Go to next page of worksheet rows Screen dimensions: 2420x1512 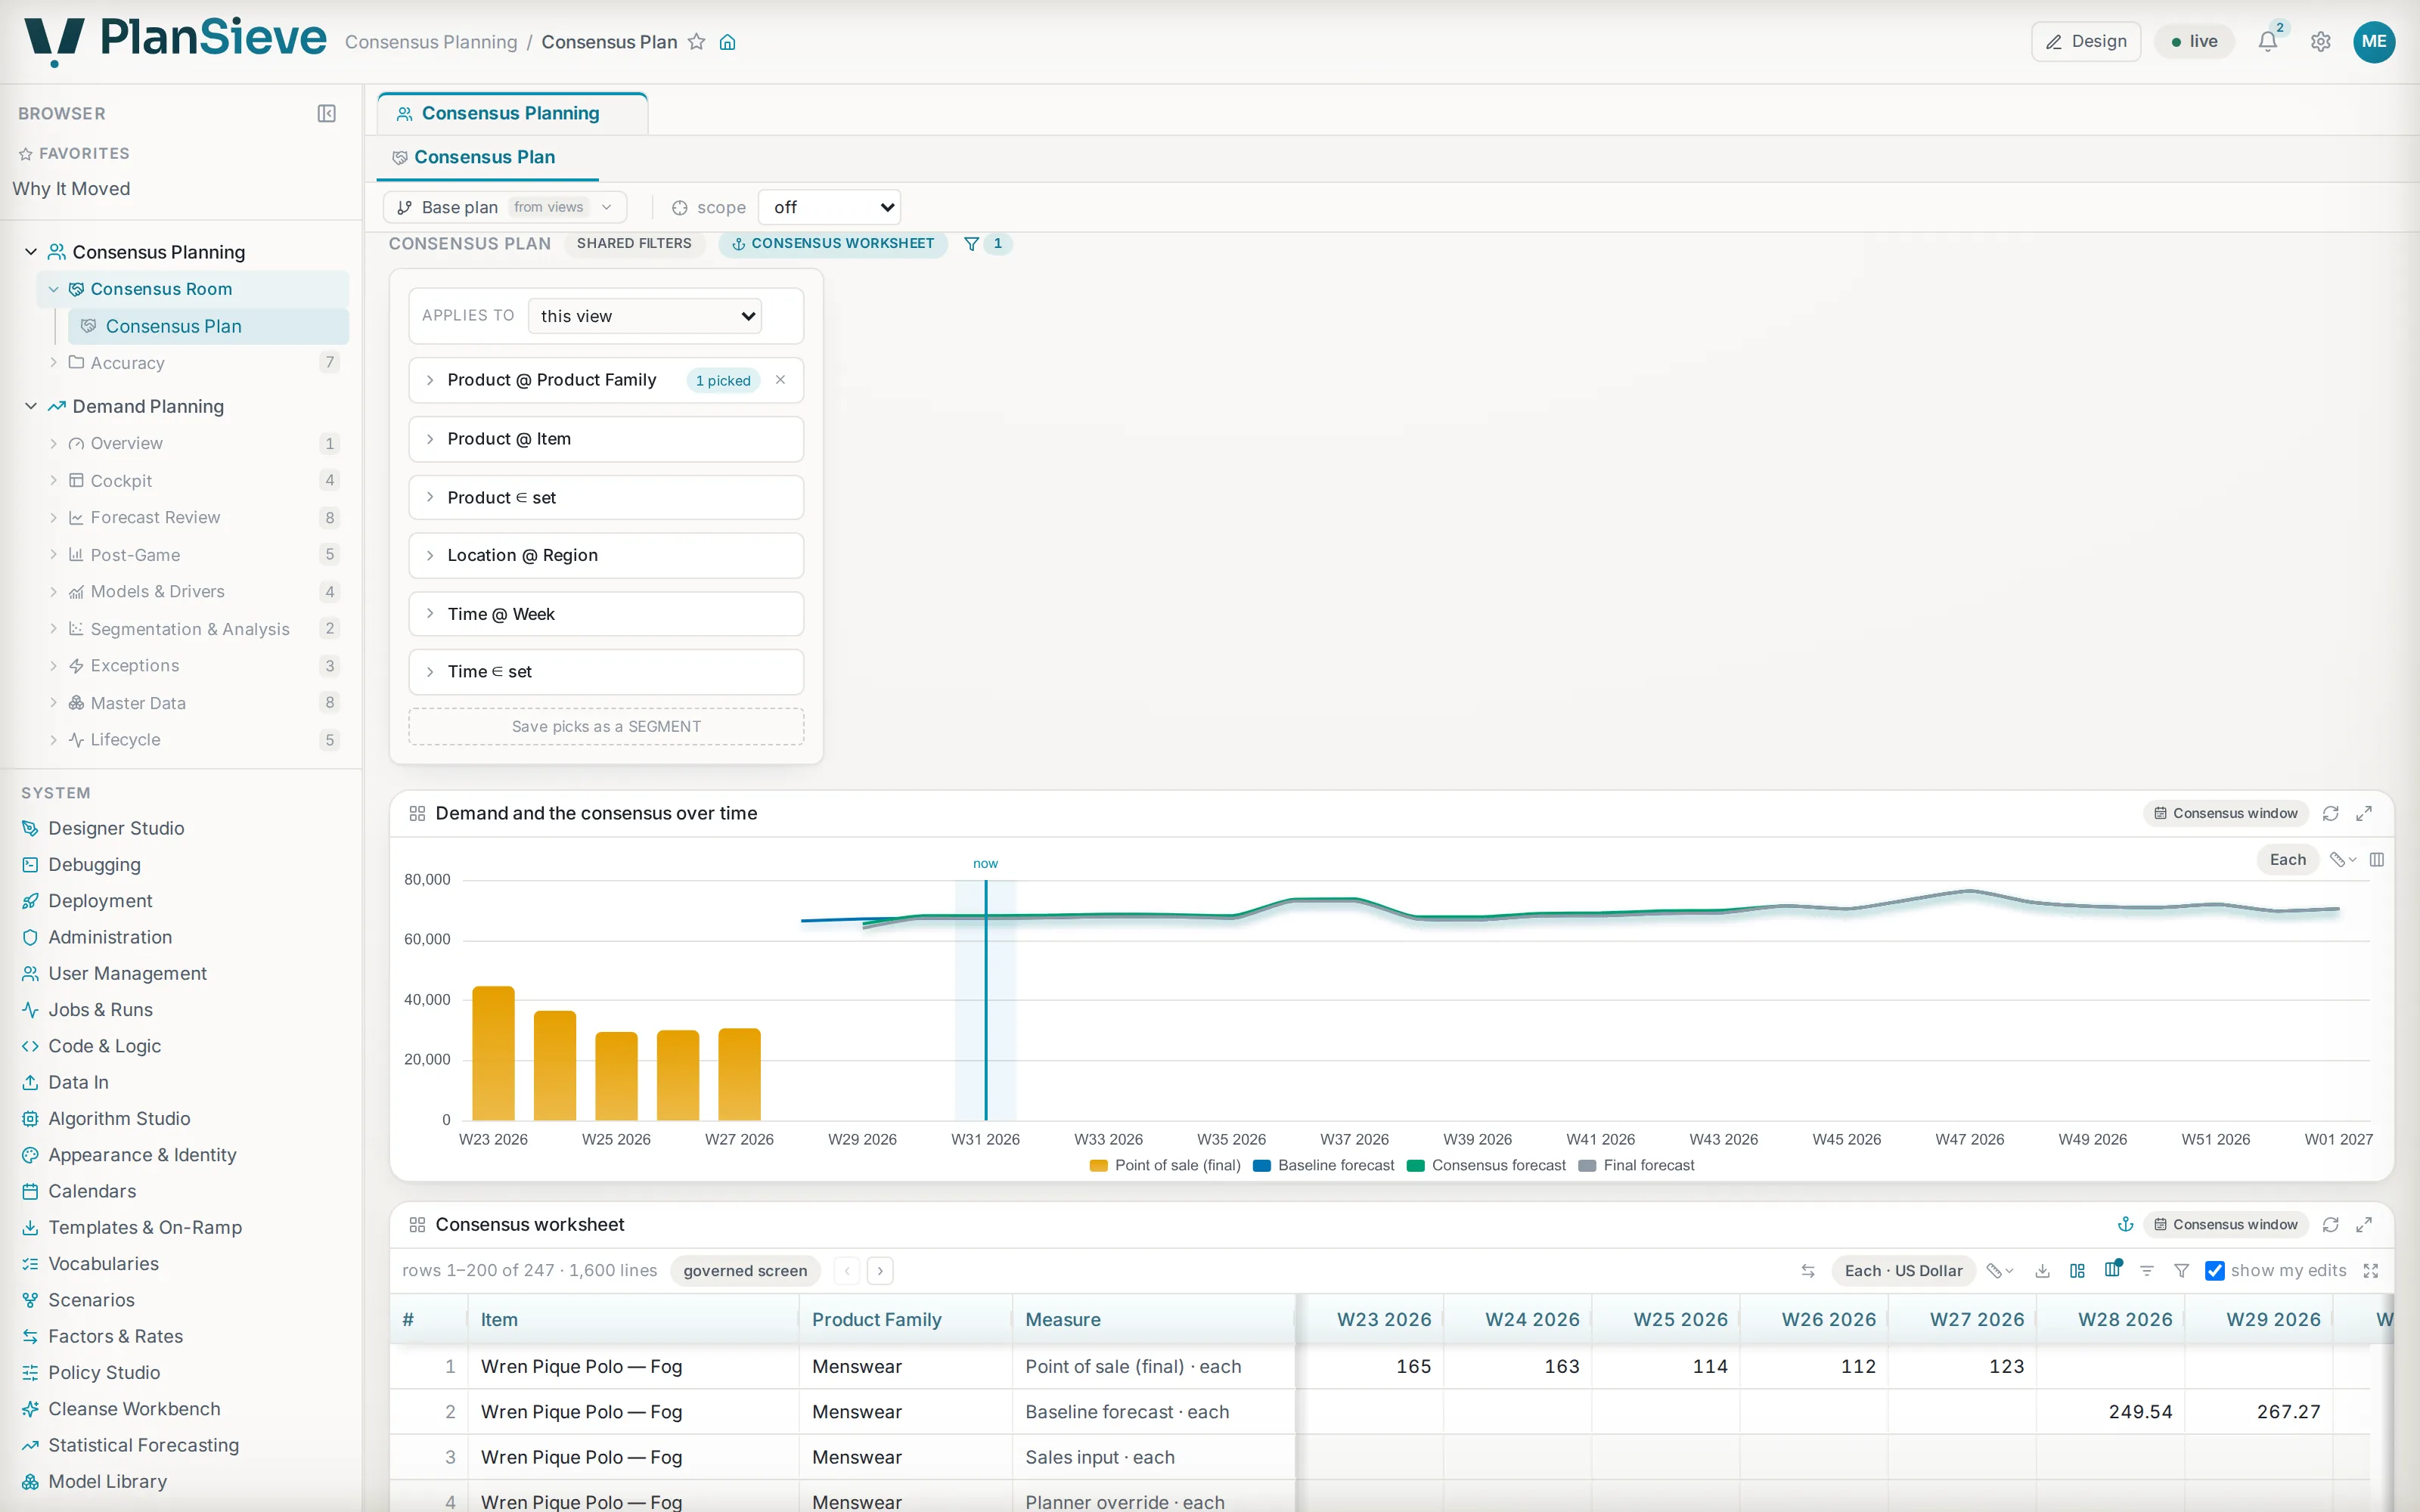pos(880,1271)
